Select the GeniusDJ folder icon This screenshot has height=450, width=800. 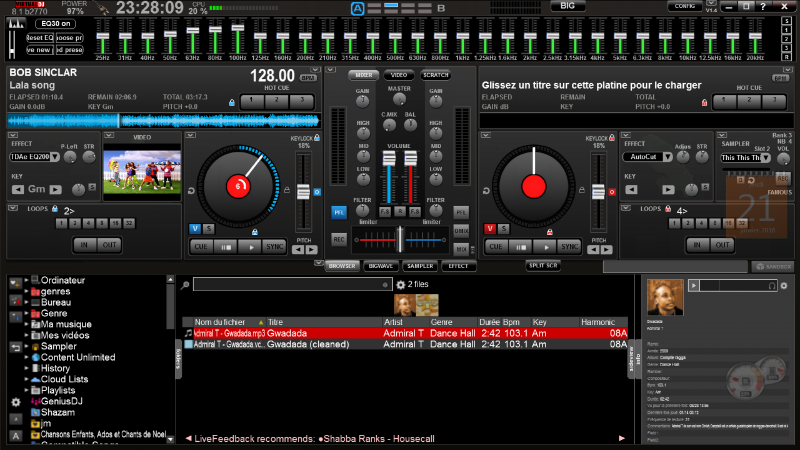(x=35, y=401)
